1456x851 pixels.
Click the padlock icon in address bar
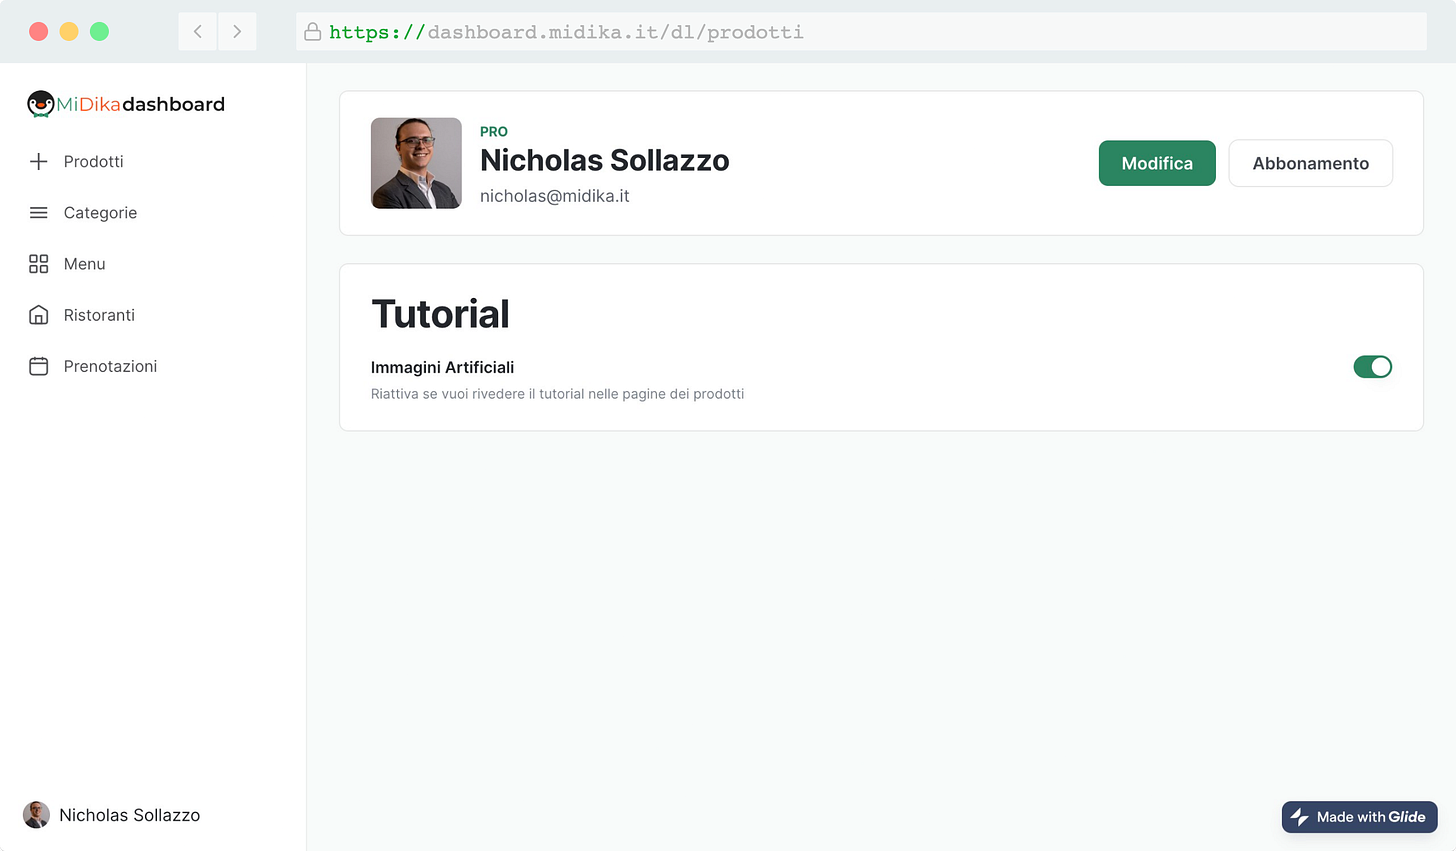tap(313, 32)
